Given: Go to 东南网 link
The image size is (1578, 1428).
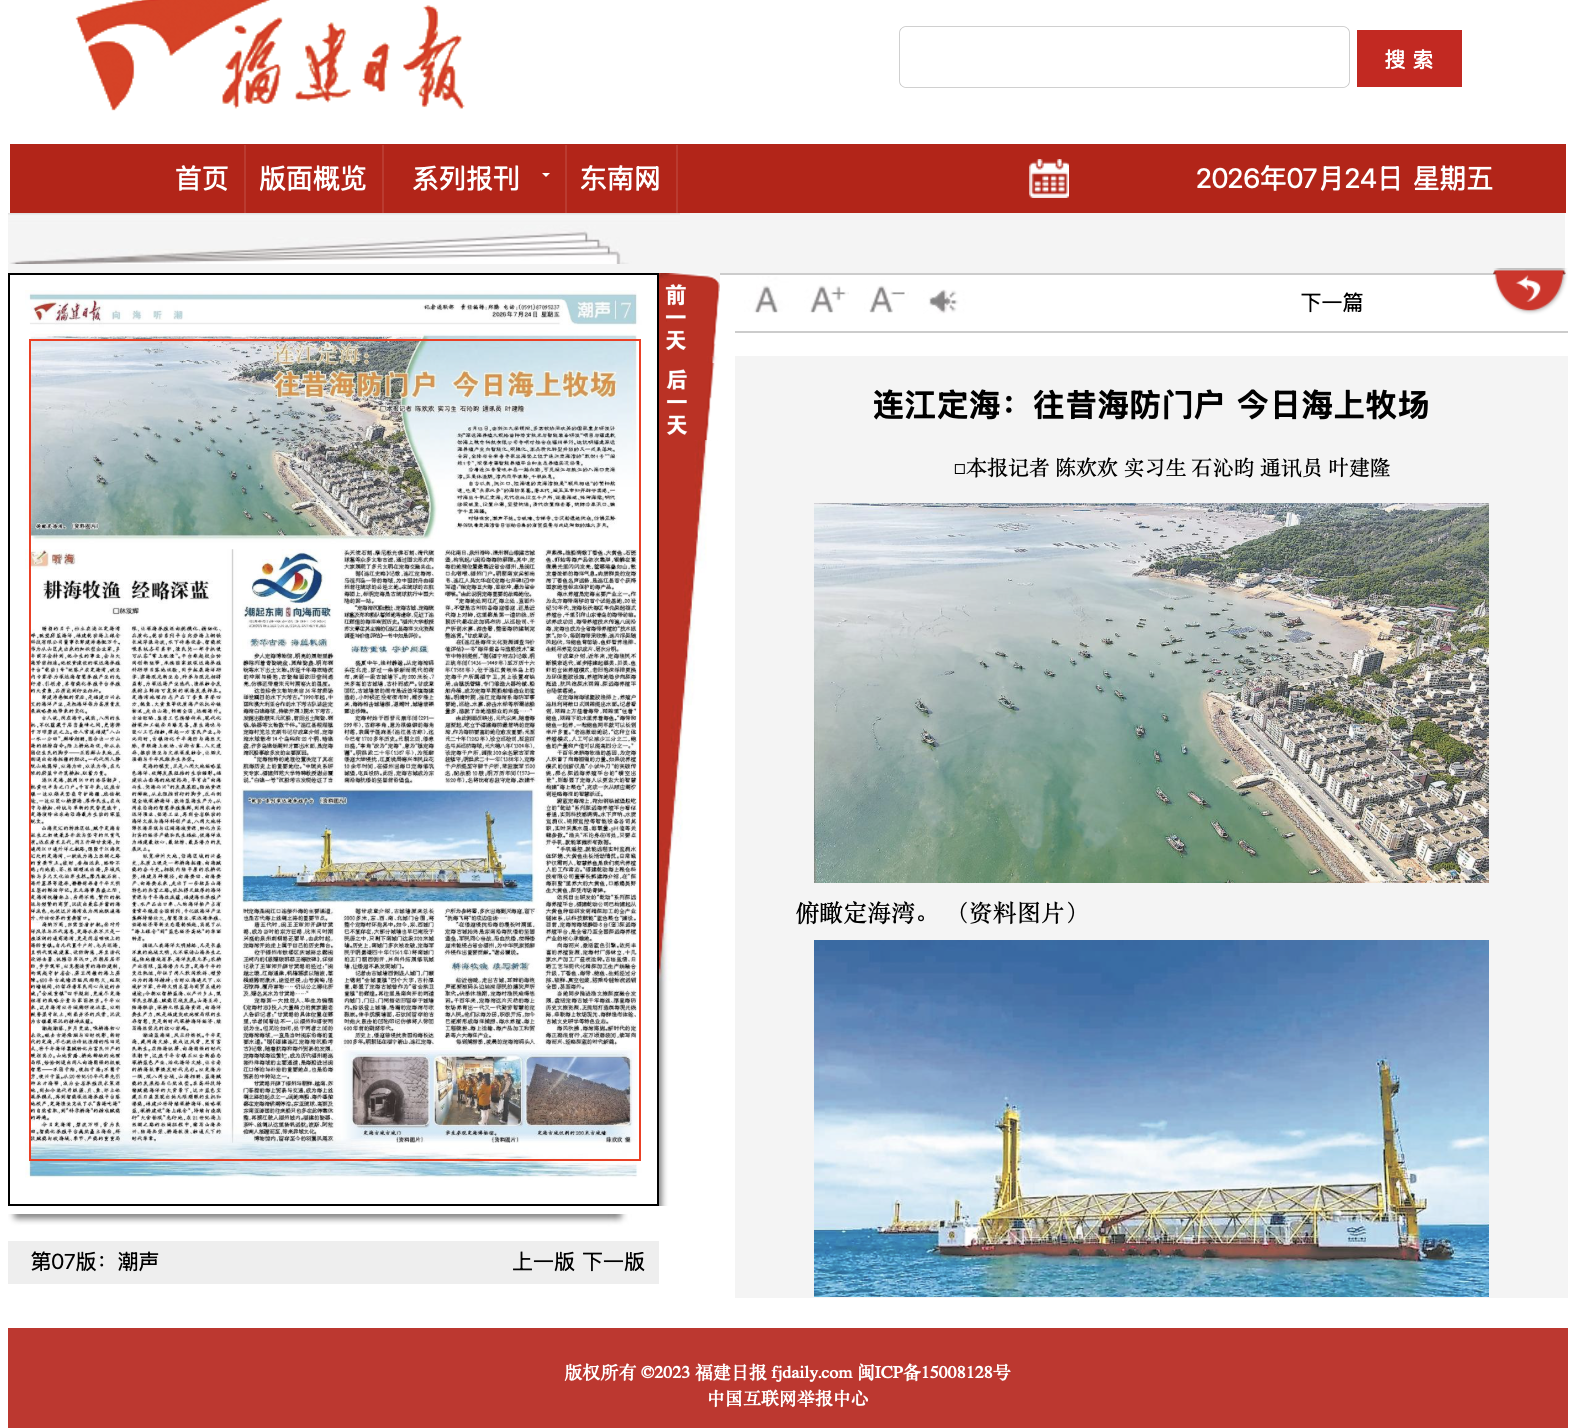Looking at the screenshot, I should [621, 179].
